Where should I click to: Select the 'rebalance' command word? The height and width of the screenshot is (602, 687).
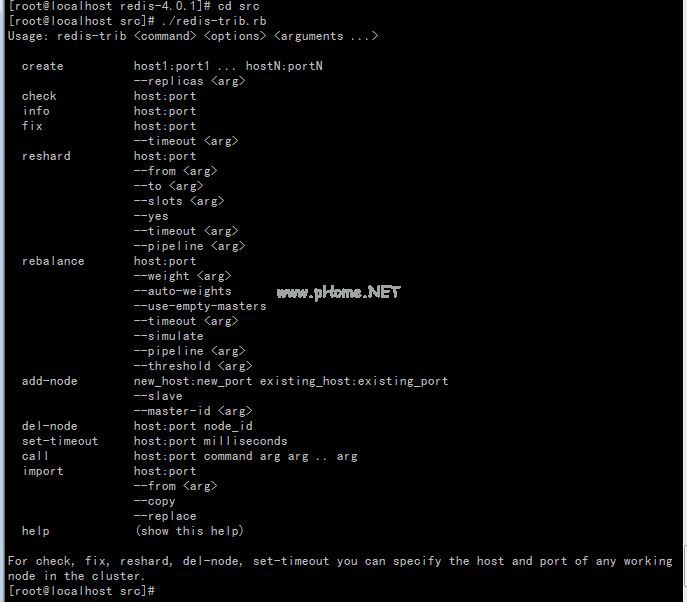53,261
